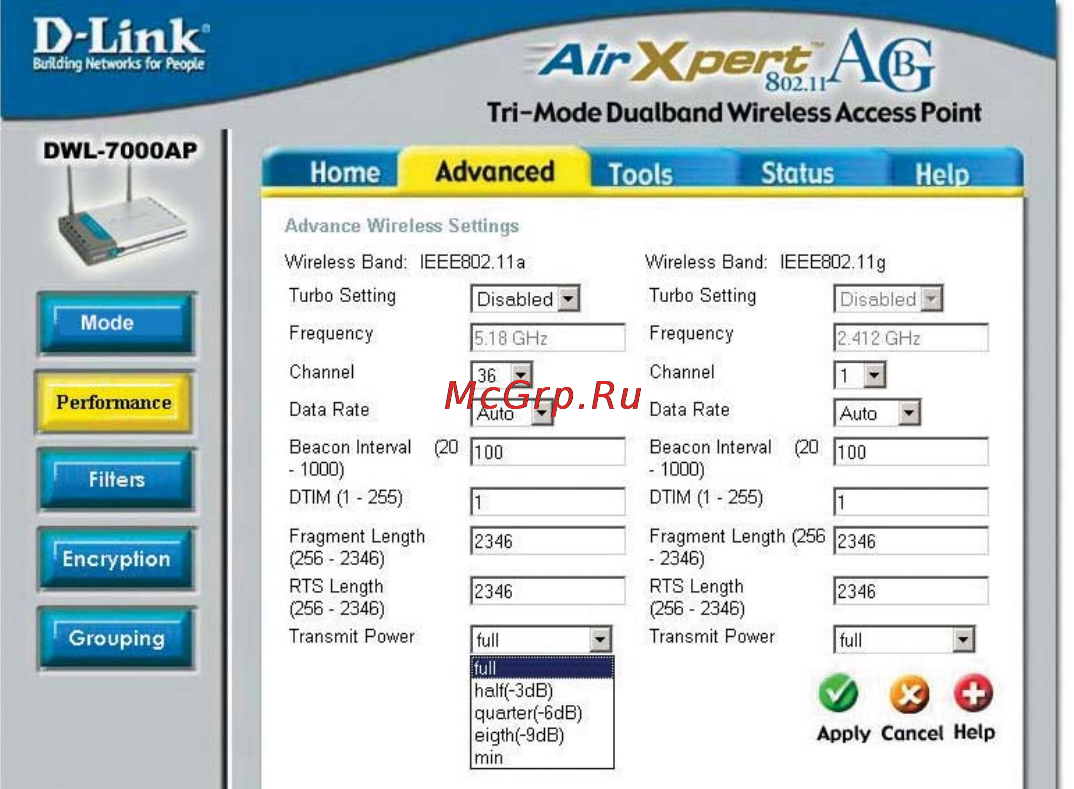Viewport: 1074px width, 789px height.
Task: Click the 5.18 GHz frequency field
Action: coord(548,338)
